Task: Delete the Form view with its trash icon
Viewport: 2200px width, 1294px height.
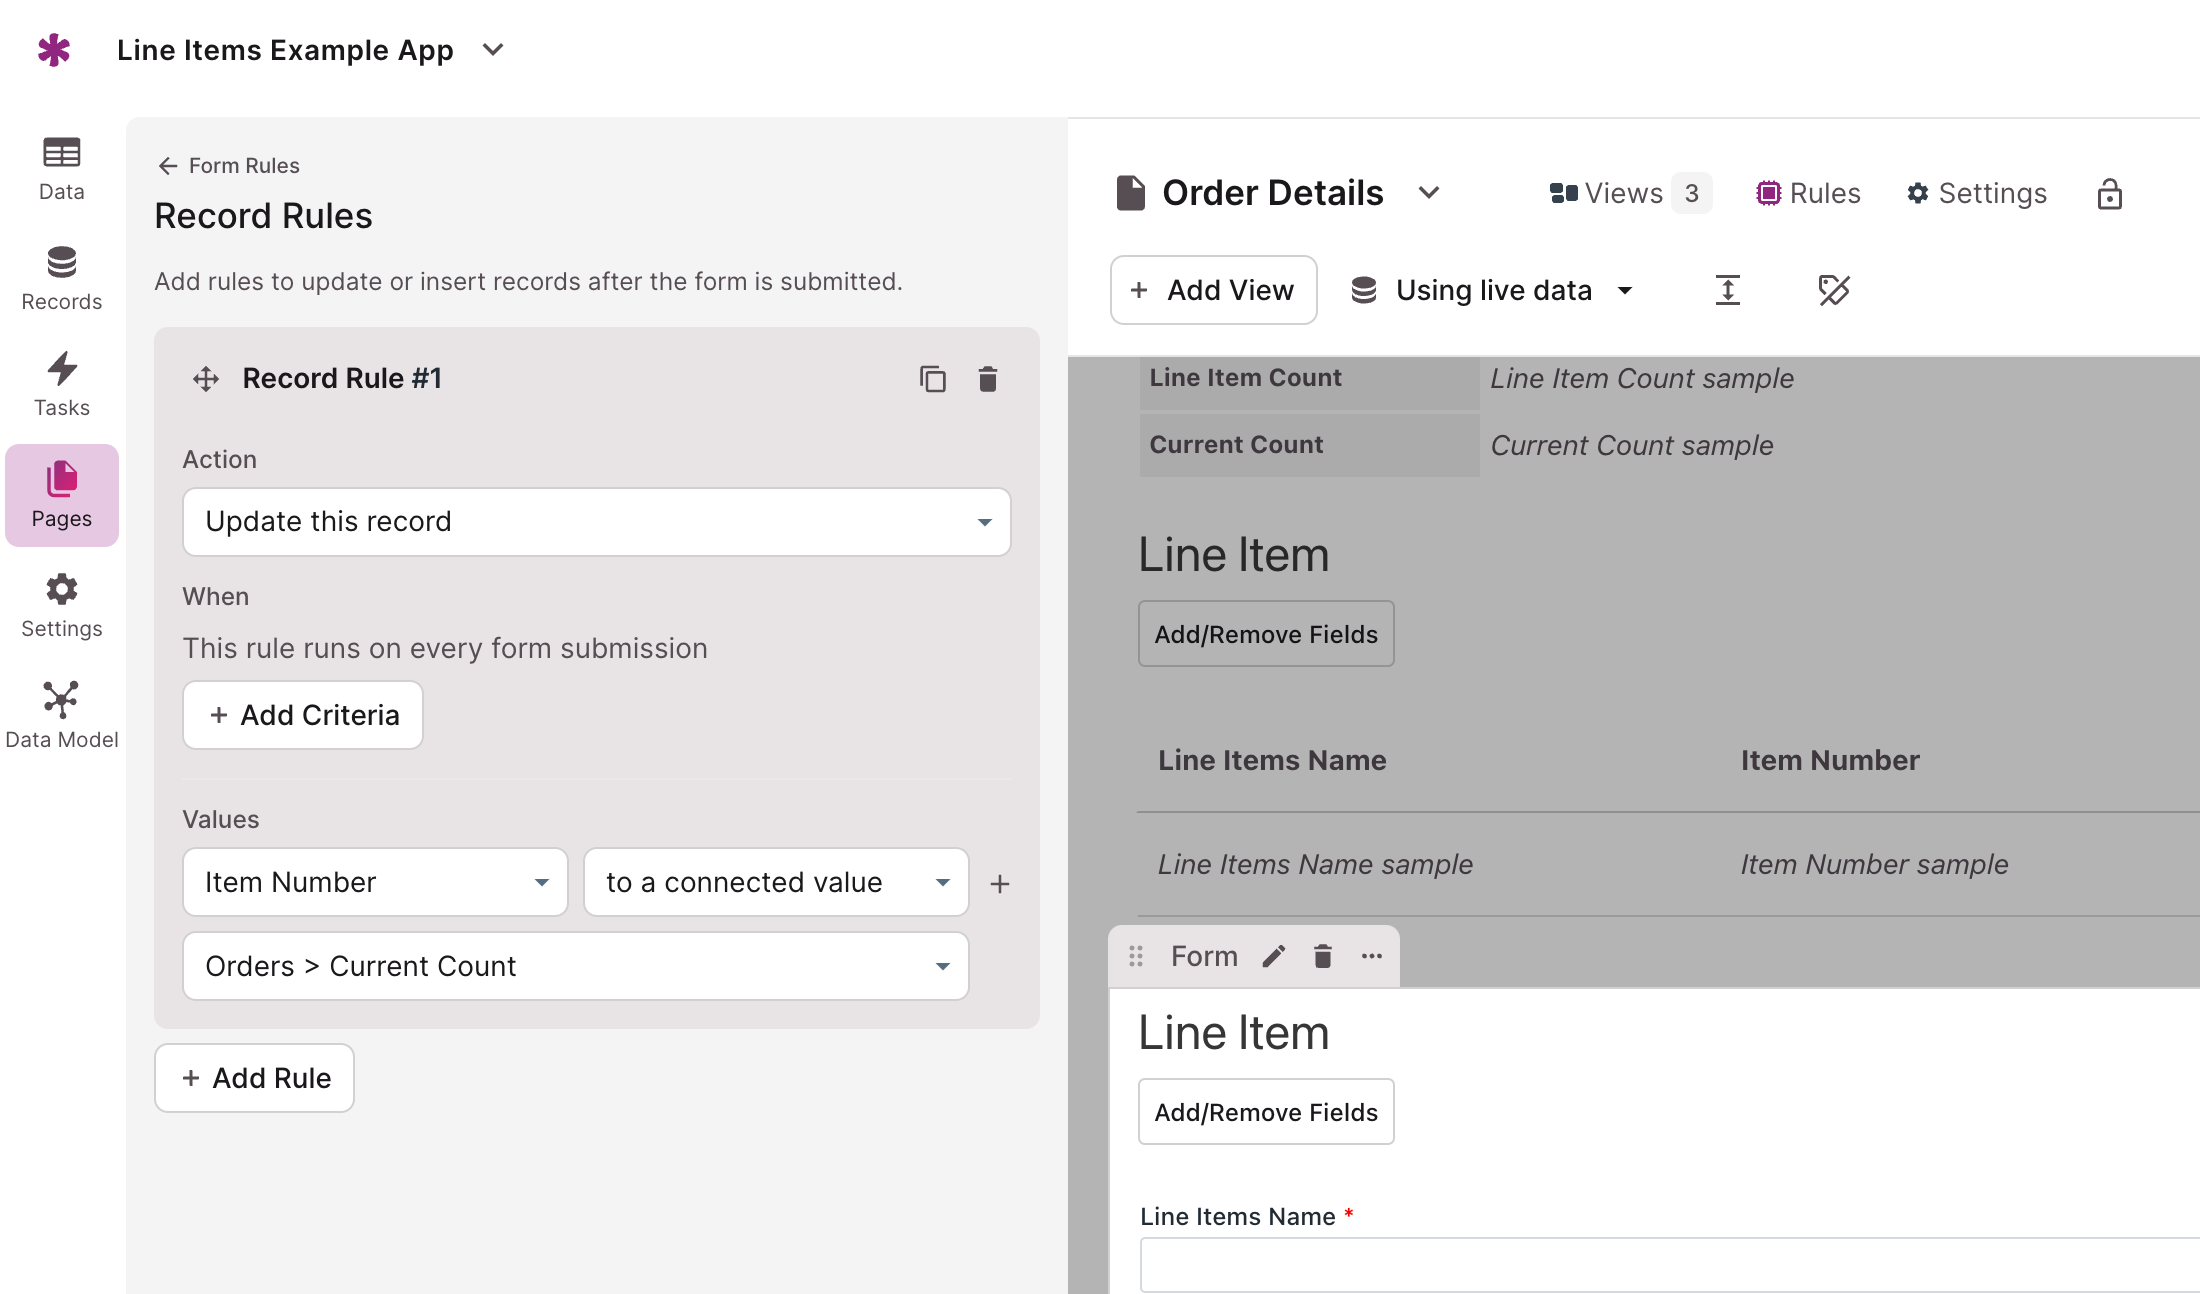Action: (x=1322, y=957)
